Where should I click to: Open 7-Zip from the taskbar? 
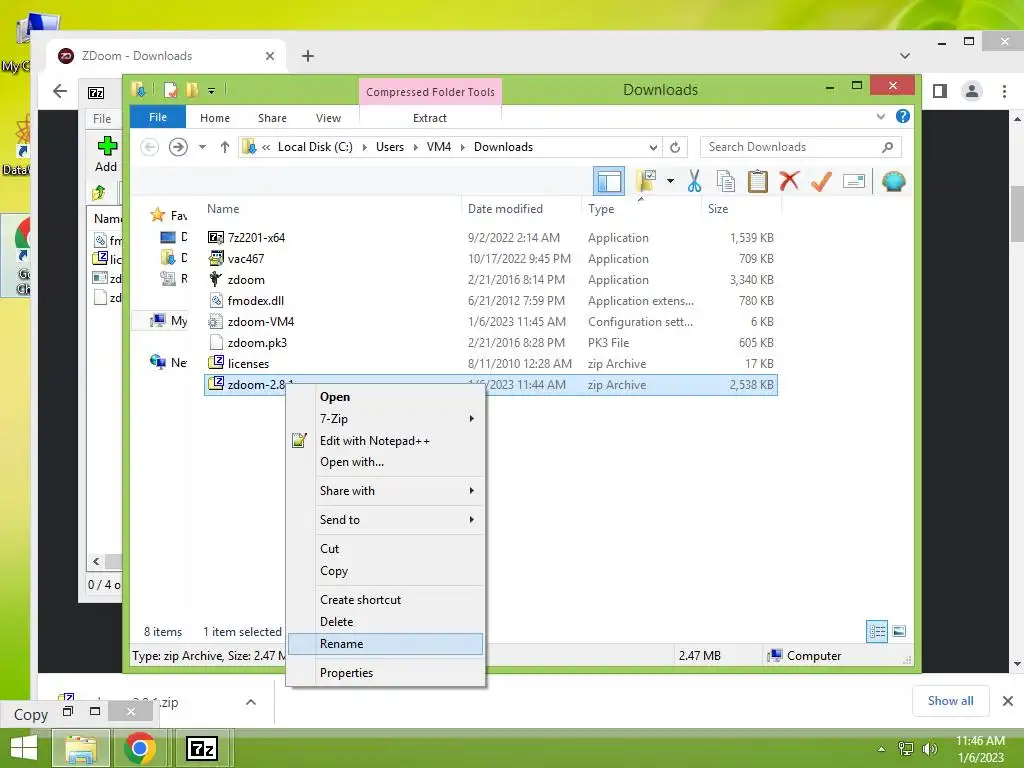point(201,748)
